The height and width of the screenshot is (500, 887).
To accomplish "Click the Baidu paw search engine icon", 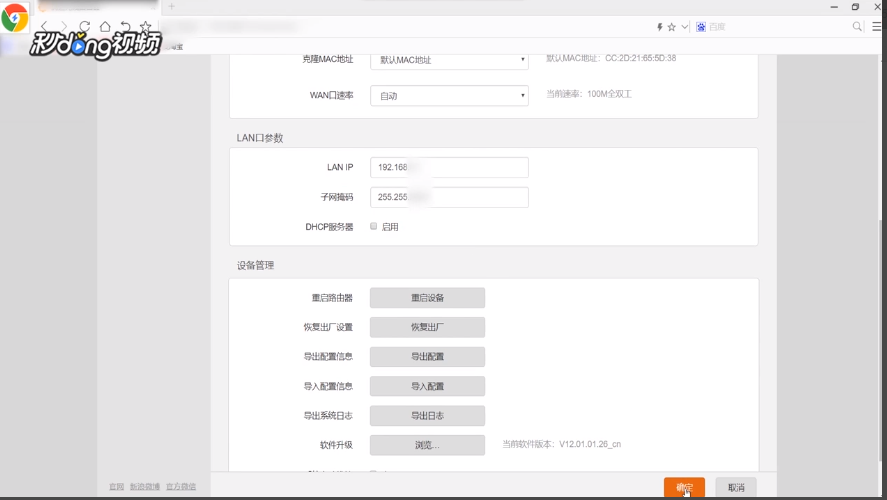I will pyautogui.click(x=701, y=27).
